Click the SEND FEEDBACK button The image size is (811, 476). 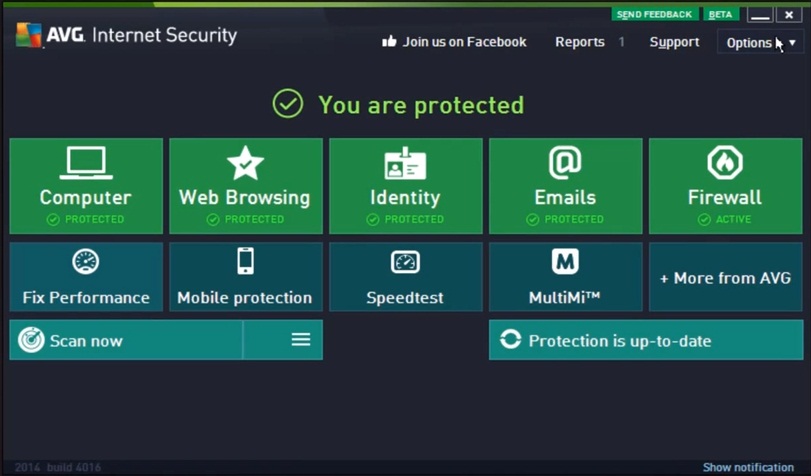click(x=654, y=14)
